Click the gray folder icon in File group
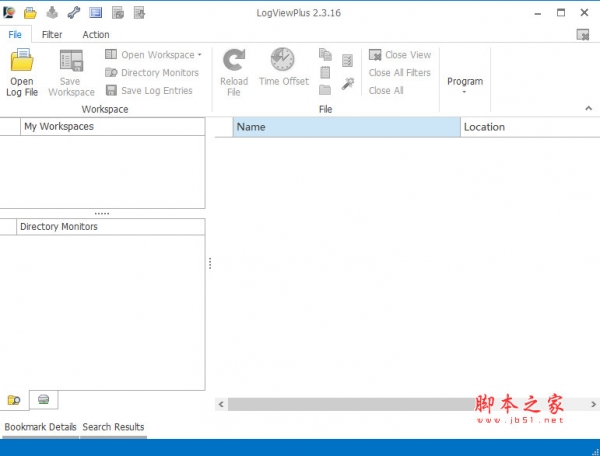 click(325, 90)
